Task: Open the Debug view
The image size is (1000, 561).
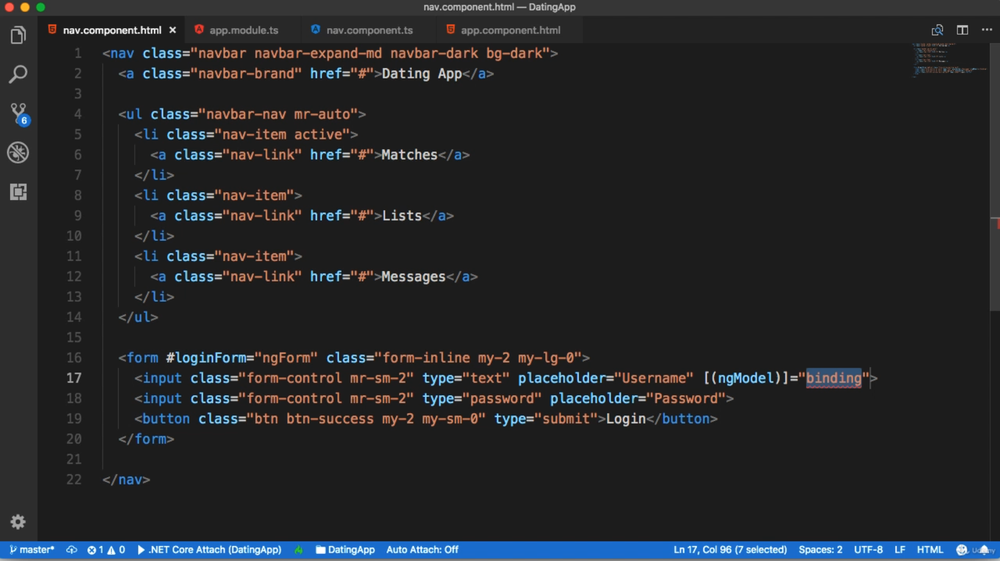Action: pos(18,152)
